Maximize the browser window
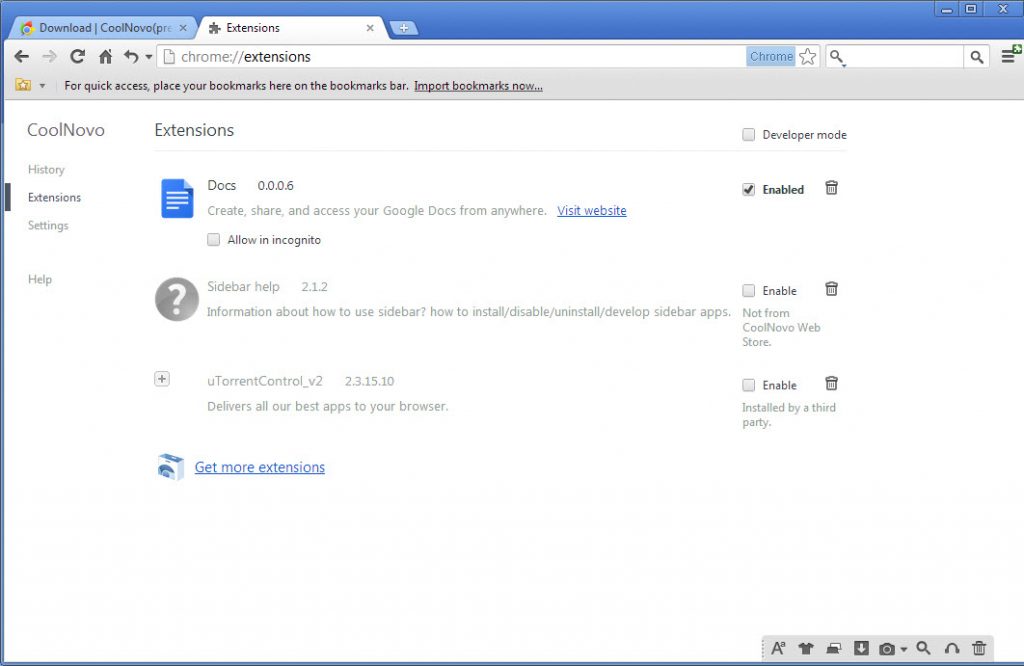 [x=971, y=9]
